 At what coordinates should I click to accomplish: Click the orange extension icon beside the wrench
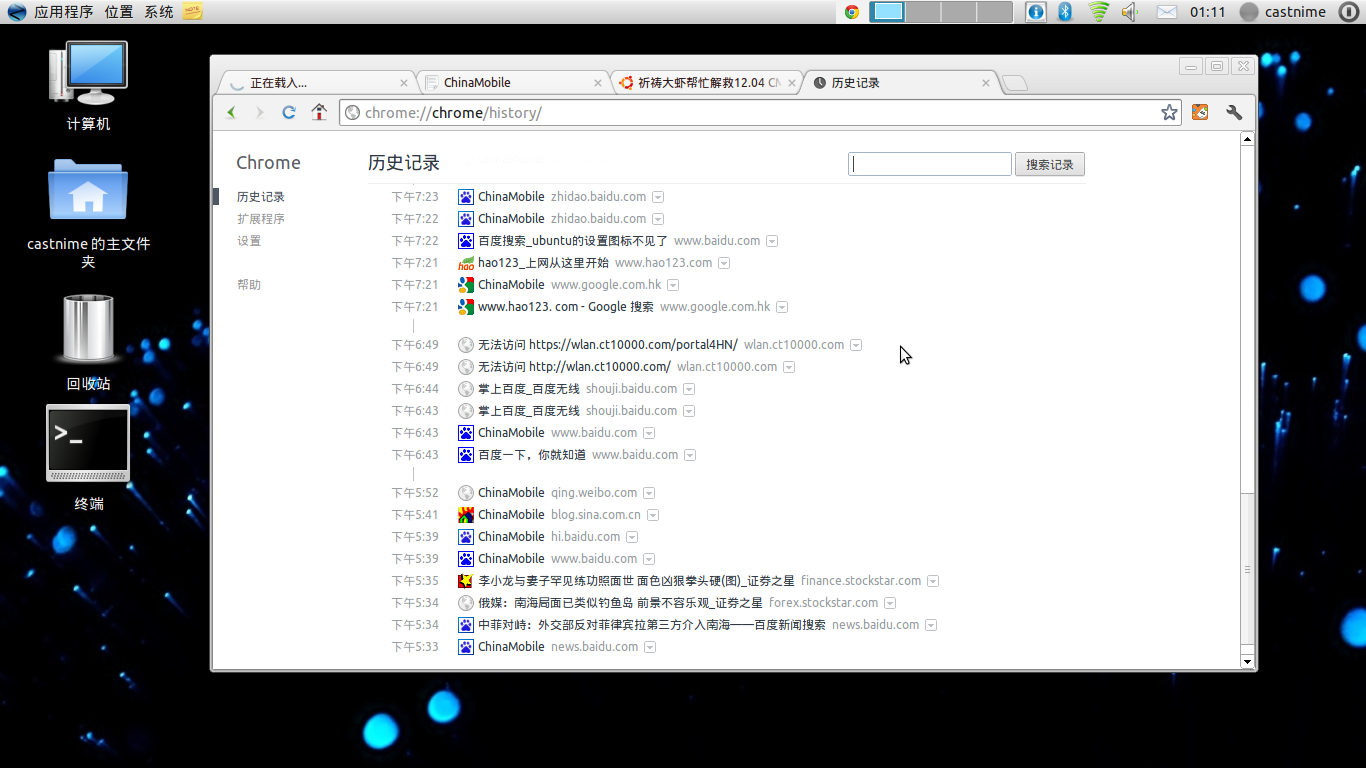click(1200, 112)
